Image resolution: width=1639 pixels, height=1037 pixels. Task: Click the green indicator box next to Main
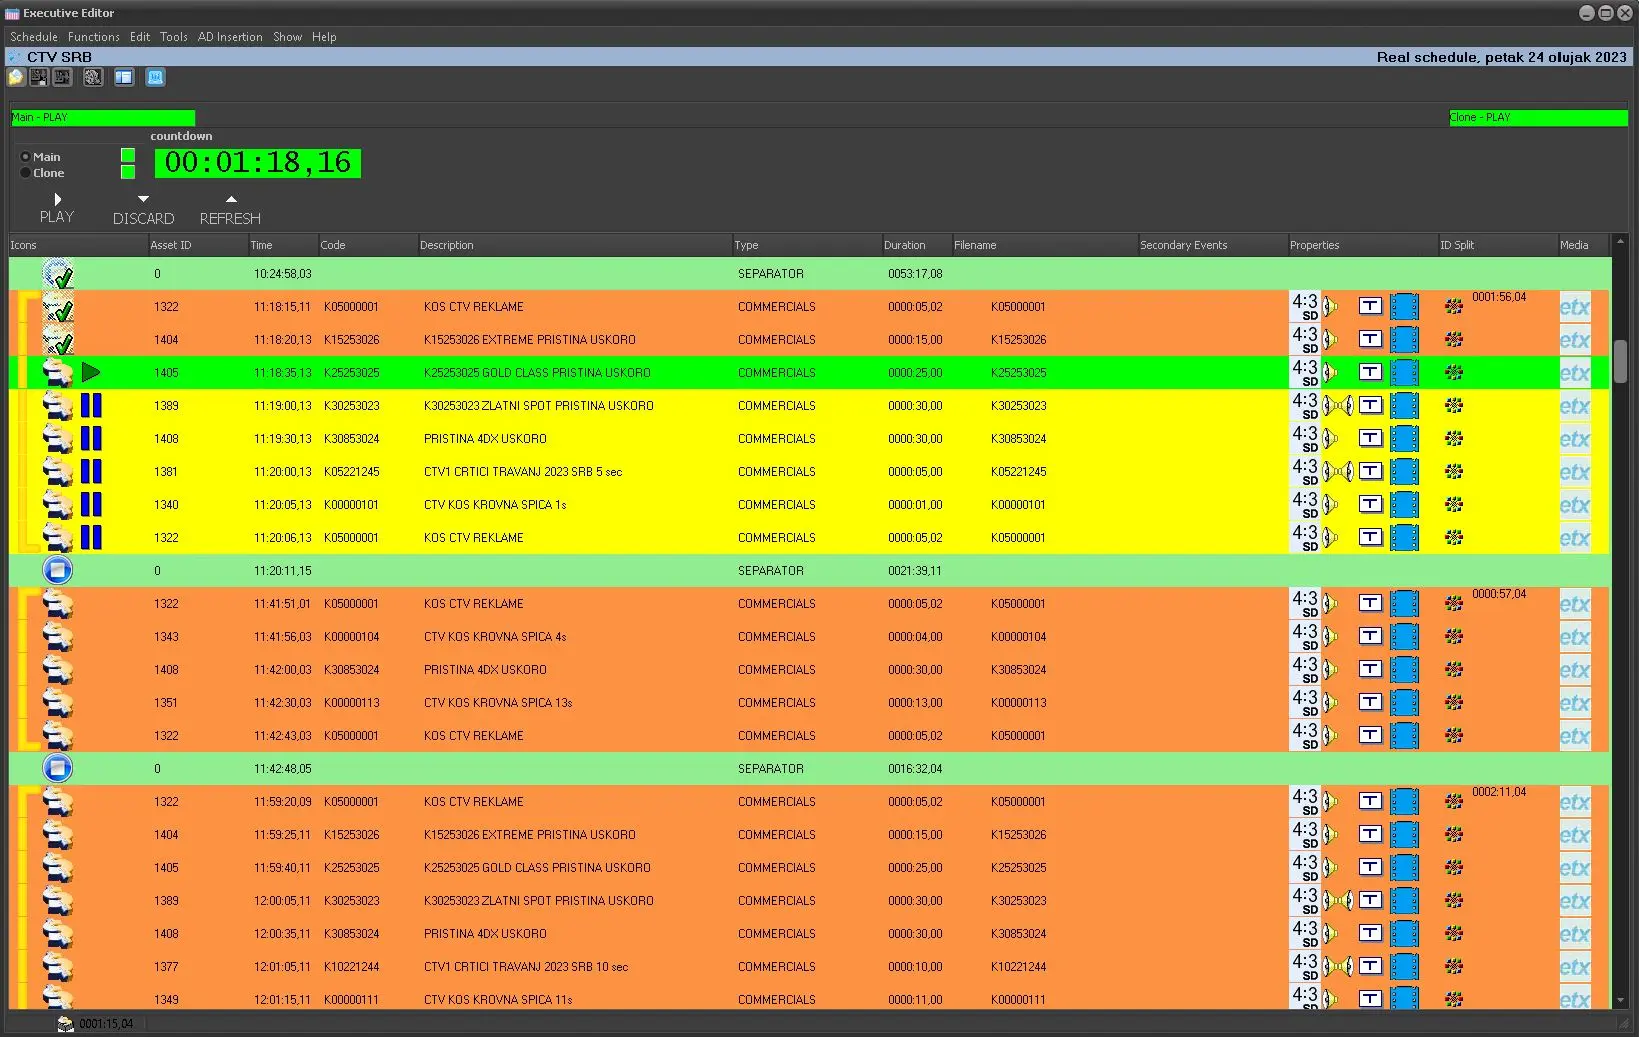(x=128, y=155)
